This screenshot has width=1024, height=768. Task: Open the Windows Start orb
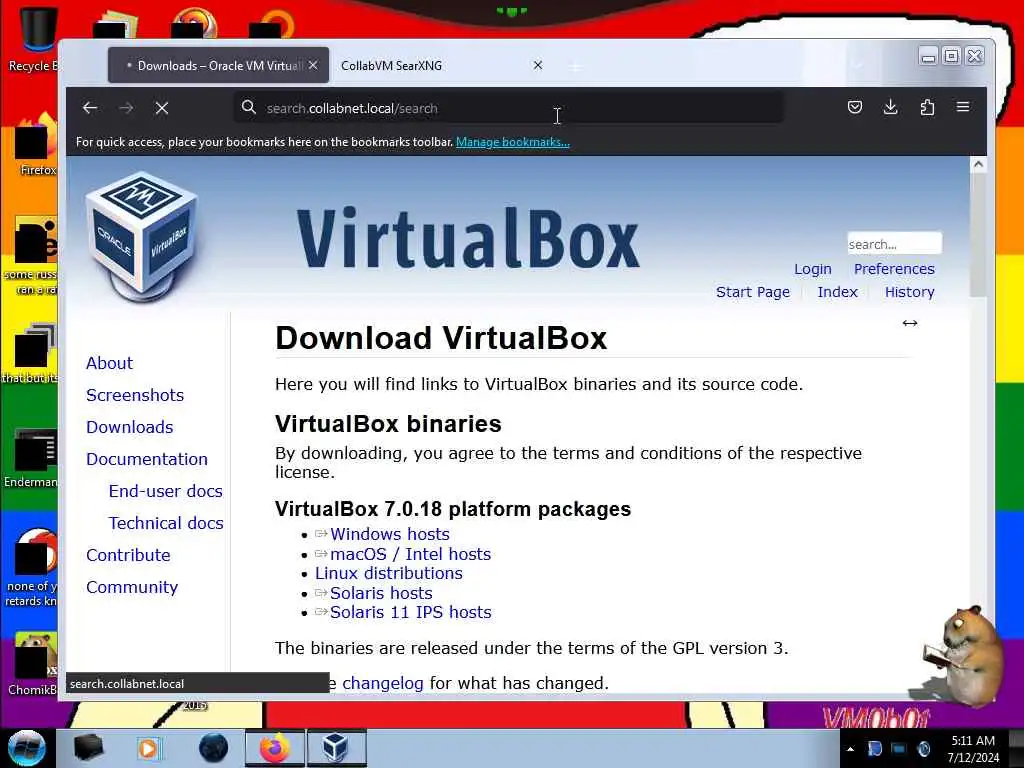point(26,748)
